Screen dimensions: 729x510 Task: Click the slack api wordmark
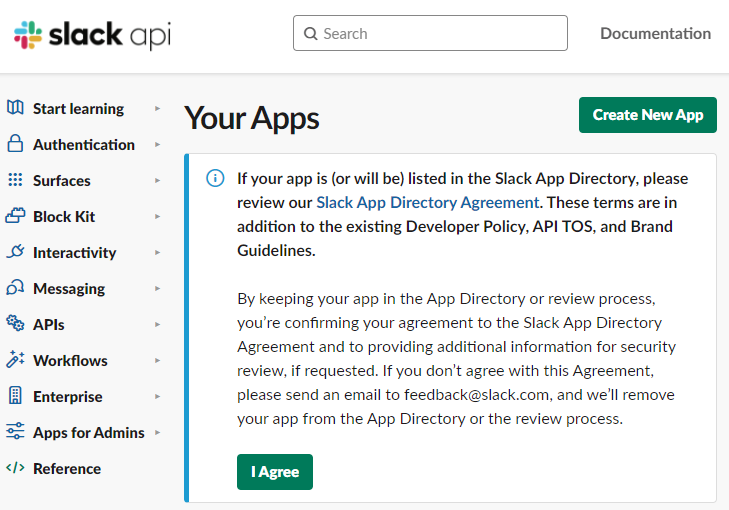pyautogui.click(x=110, y=35)
